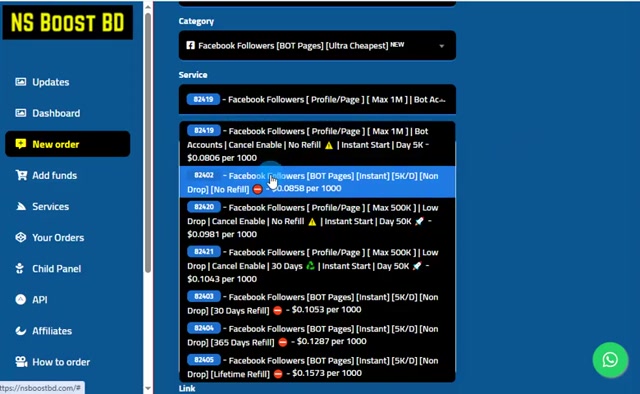Open How to order guide
640x394 pixels.
pyautogui.click(x=61, y=362)
